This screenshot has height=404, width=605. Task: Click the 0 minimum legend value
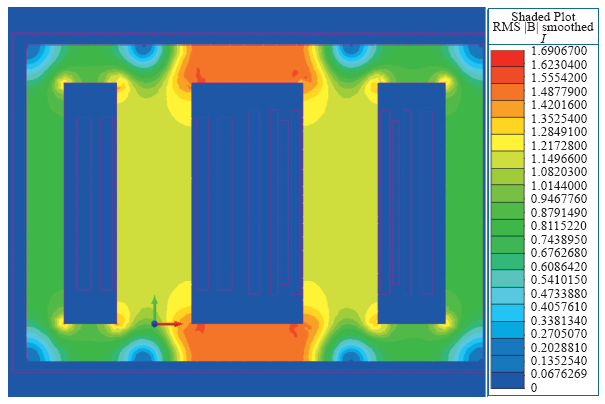[x=534, y=387]
